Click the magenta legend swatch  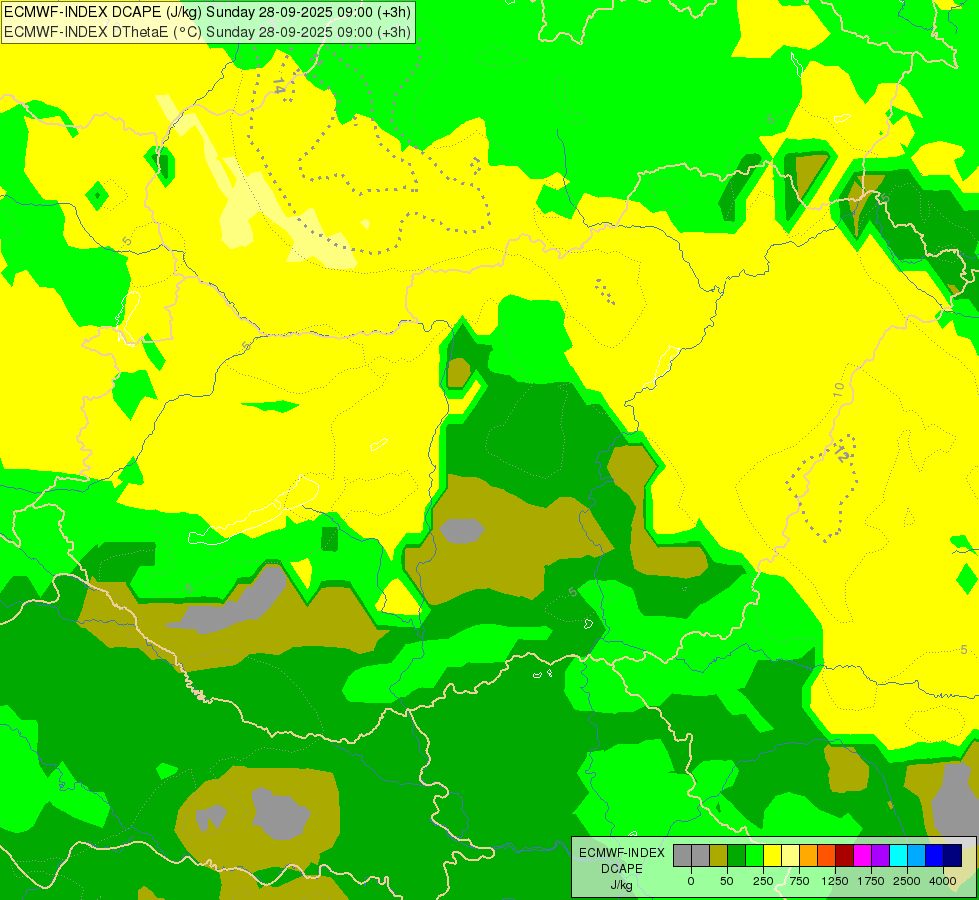point(863,855)
